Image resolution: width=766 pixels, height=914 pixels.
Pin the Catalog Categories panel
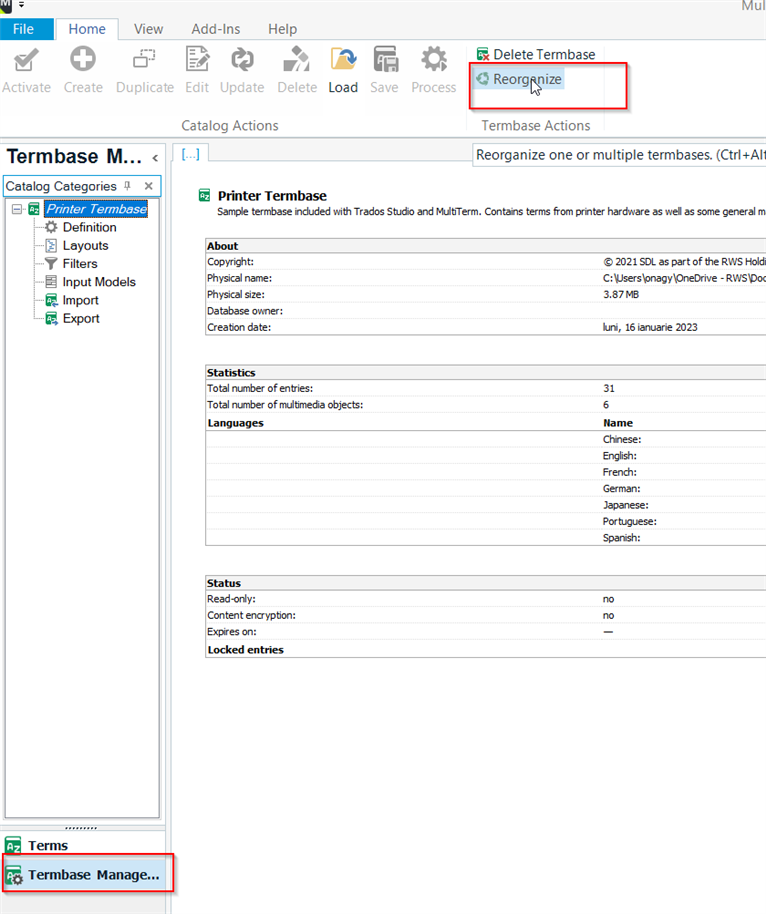pyautogui.click(x=127, y=186)
